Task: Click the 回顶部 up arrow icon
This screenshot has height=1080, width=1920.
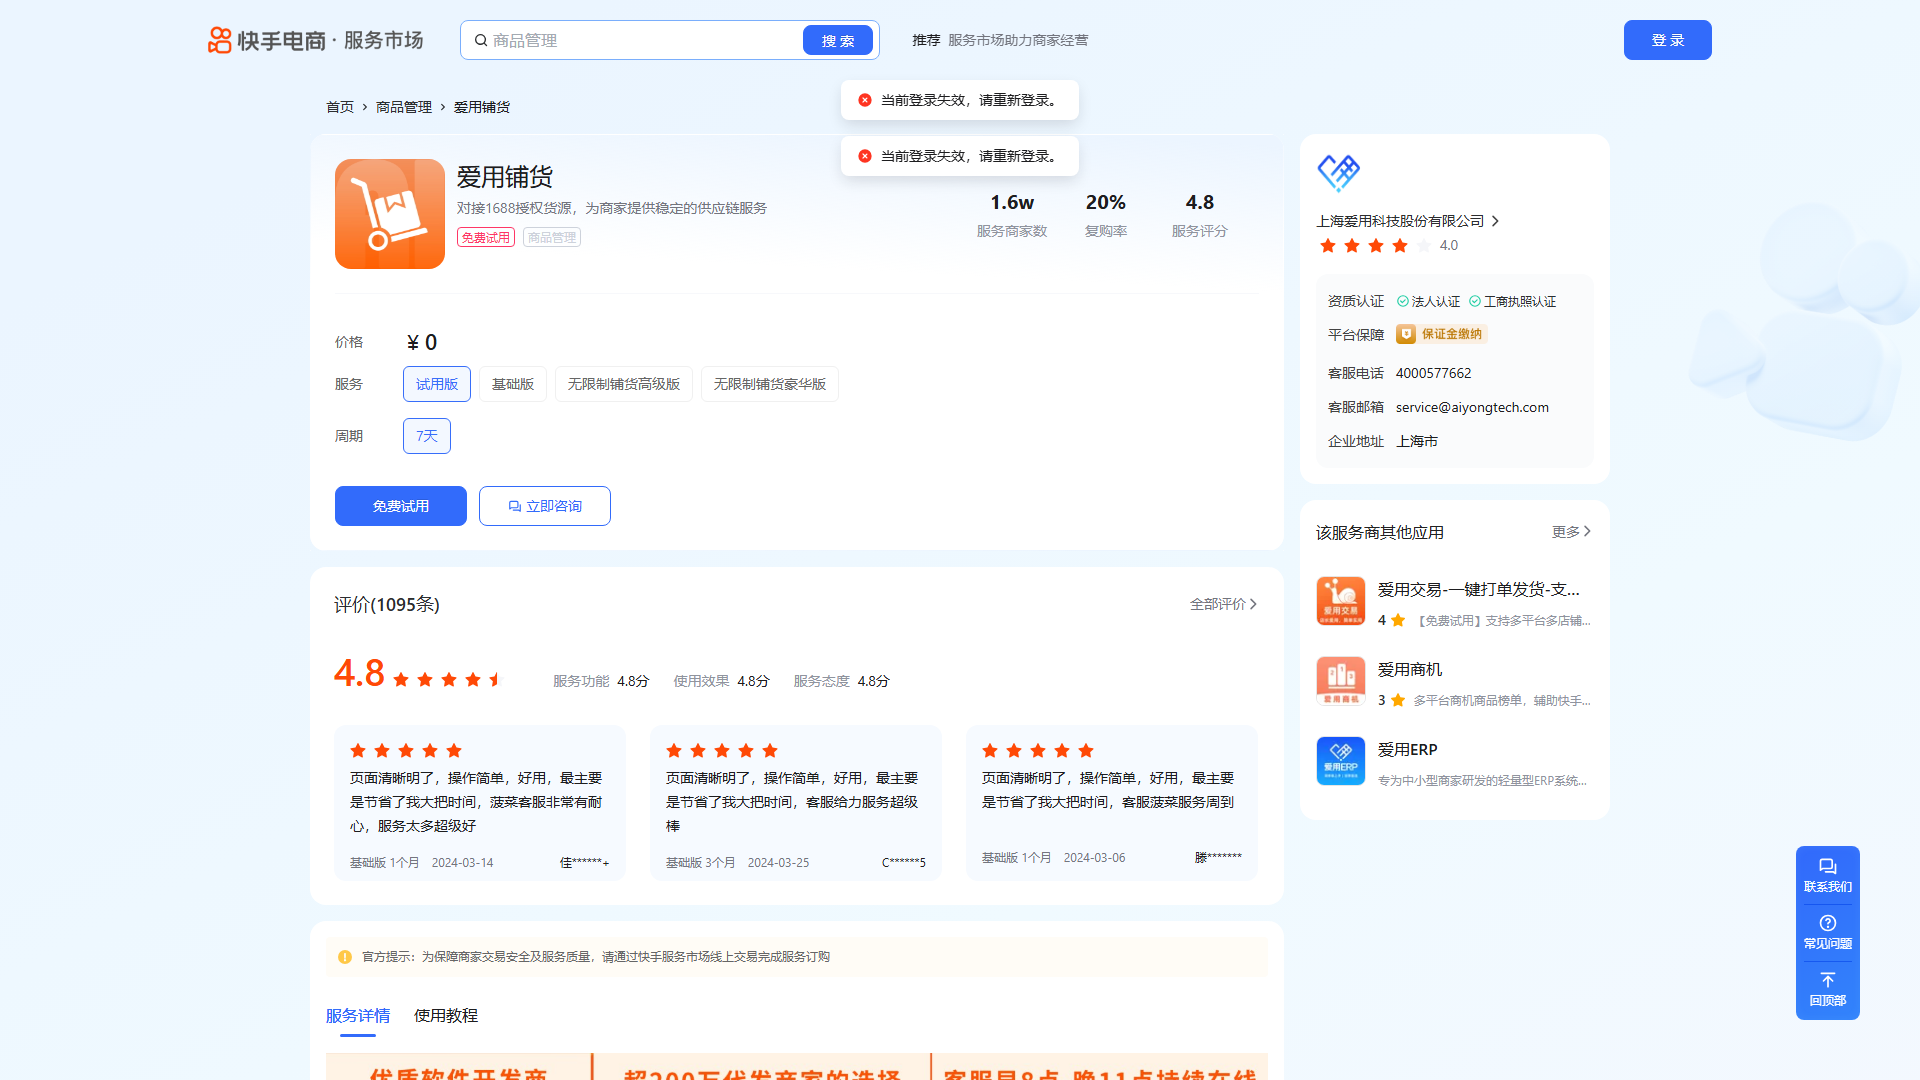Action: pos(1828,980)
